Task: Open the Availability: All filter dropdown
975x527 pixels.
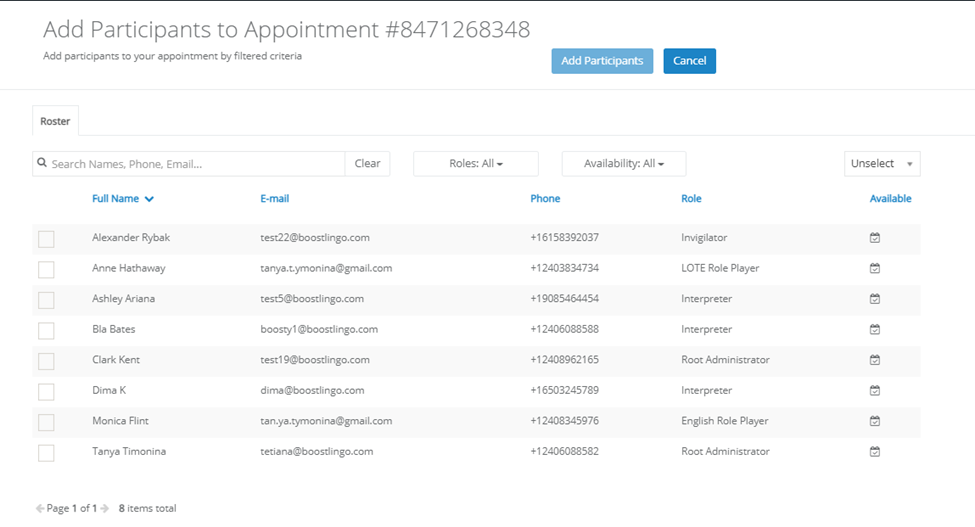Action: click(624, 163)
